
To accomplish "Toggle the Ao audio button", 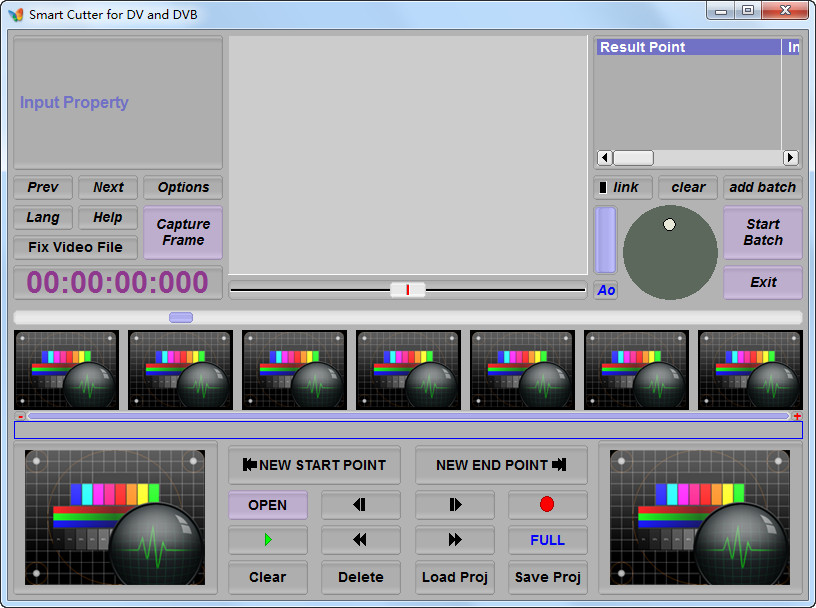I will [x=606, y=290].
